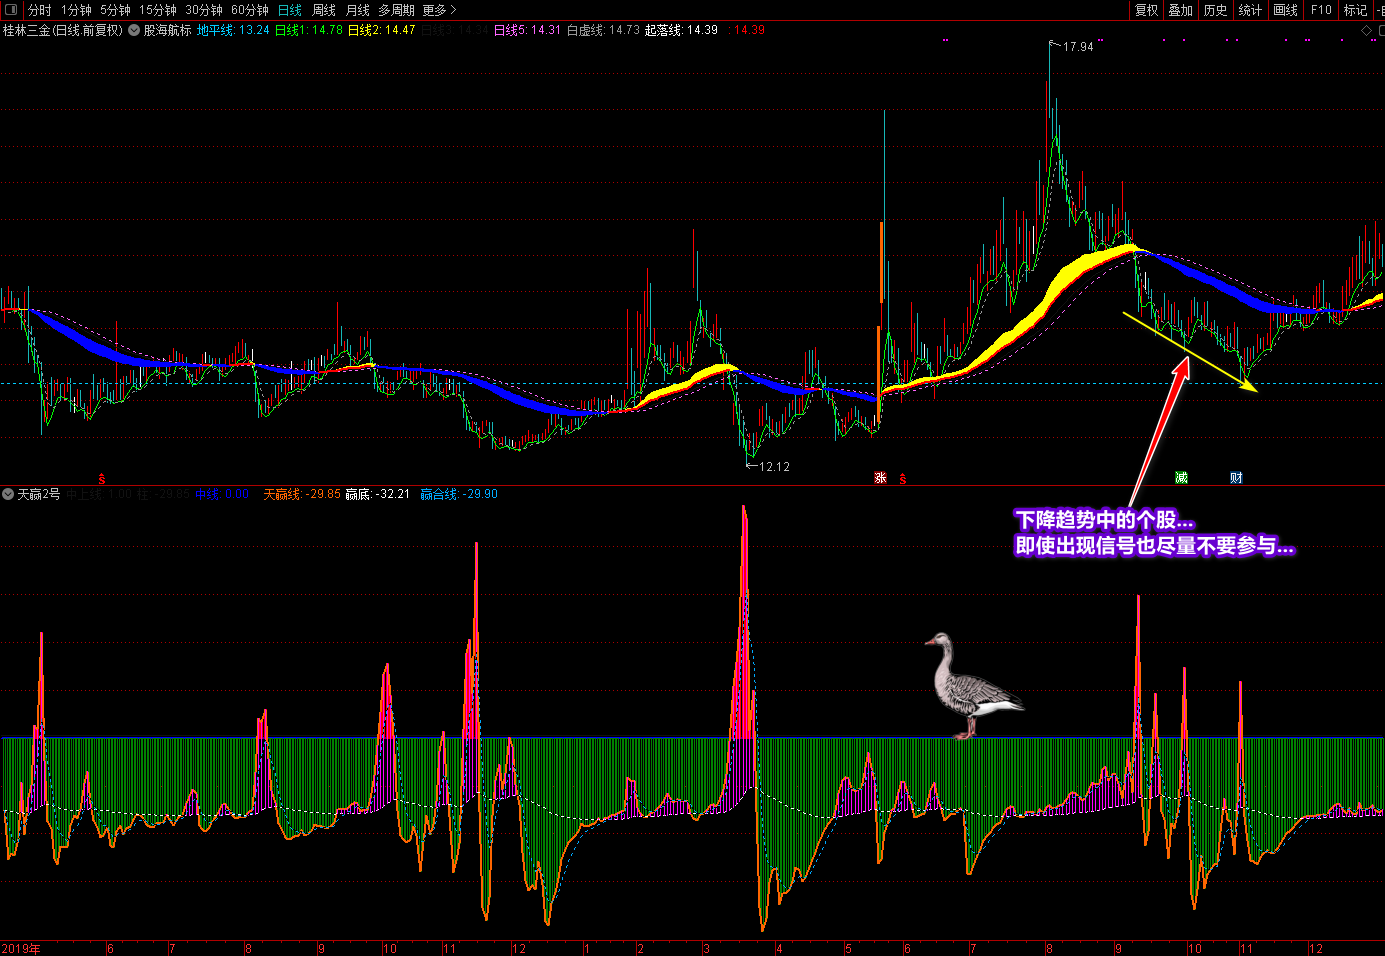Toggle 叠加 overlay mode

(x=1180, y=10)
